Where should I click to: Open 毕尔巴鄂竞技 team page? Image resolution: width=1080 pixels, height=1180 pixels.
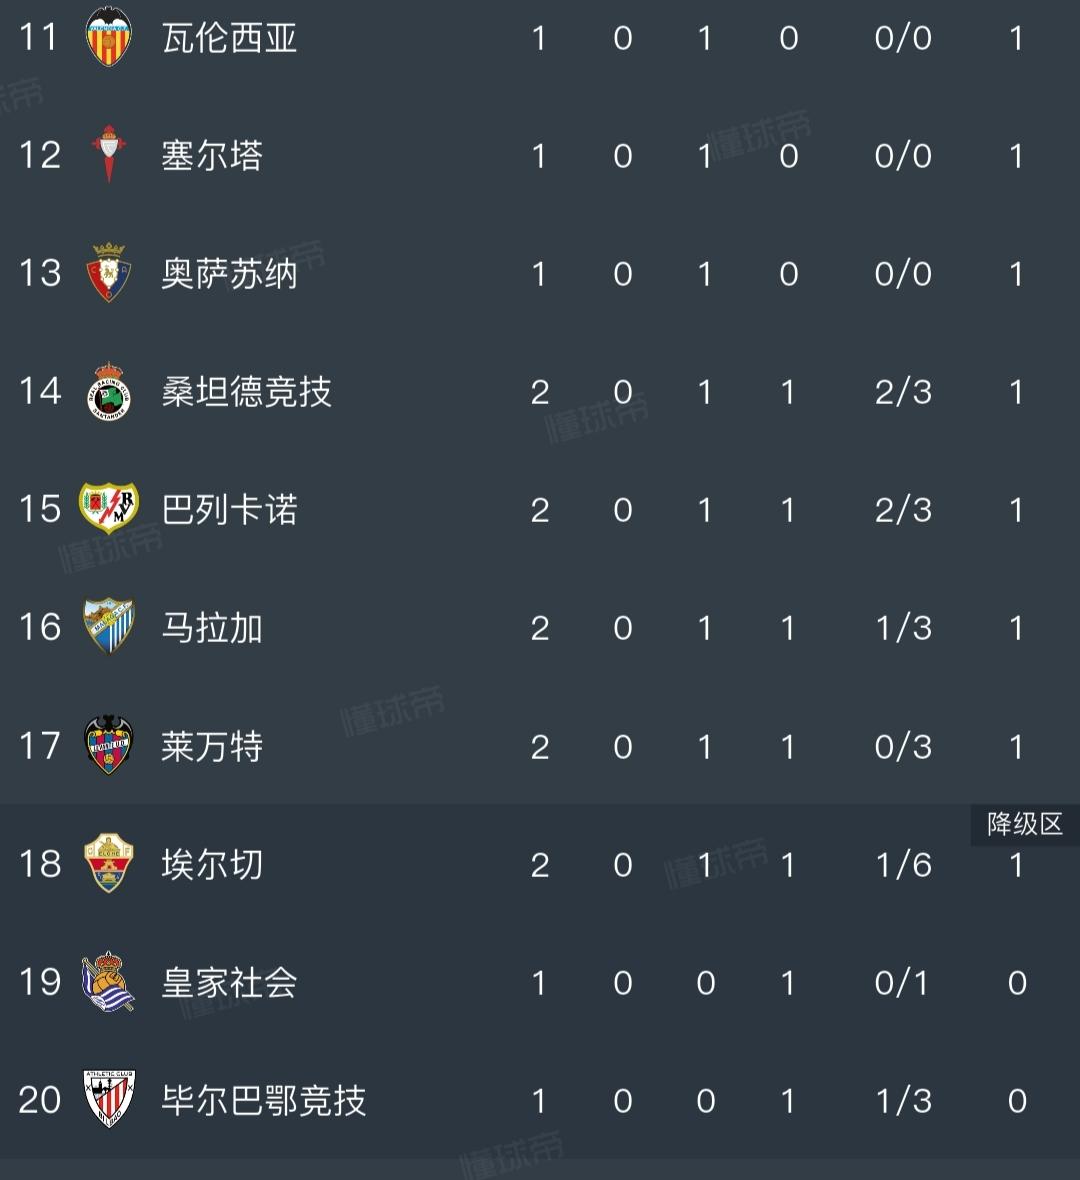(x=264, y=1100)
